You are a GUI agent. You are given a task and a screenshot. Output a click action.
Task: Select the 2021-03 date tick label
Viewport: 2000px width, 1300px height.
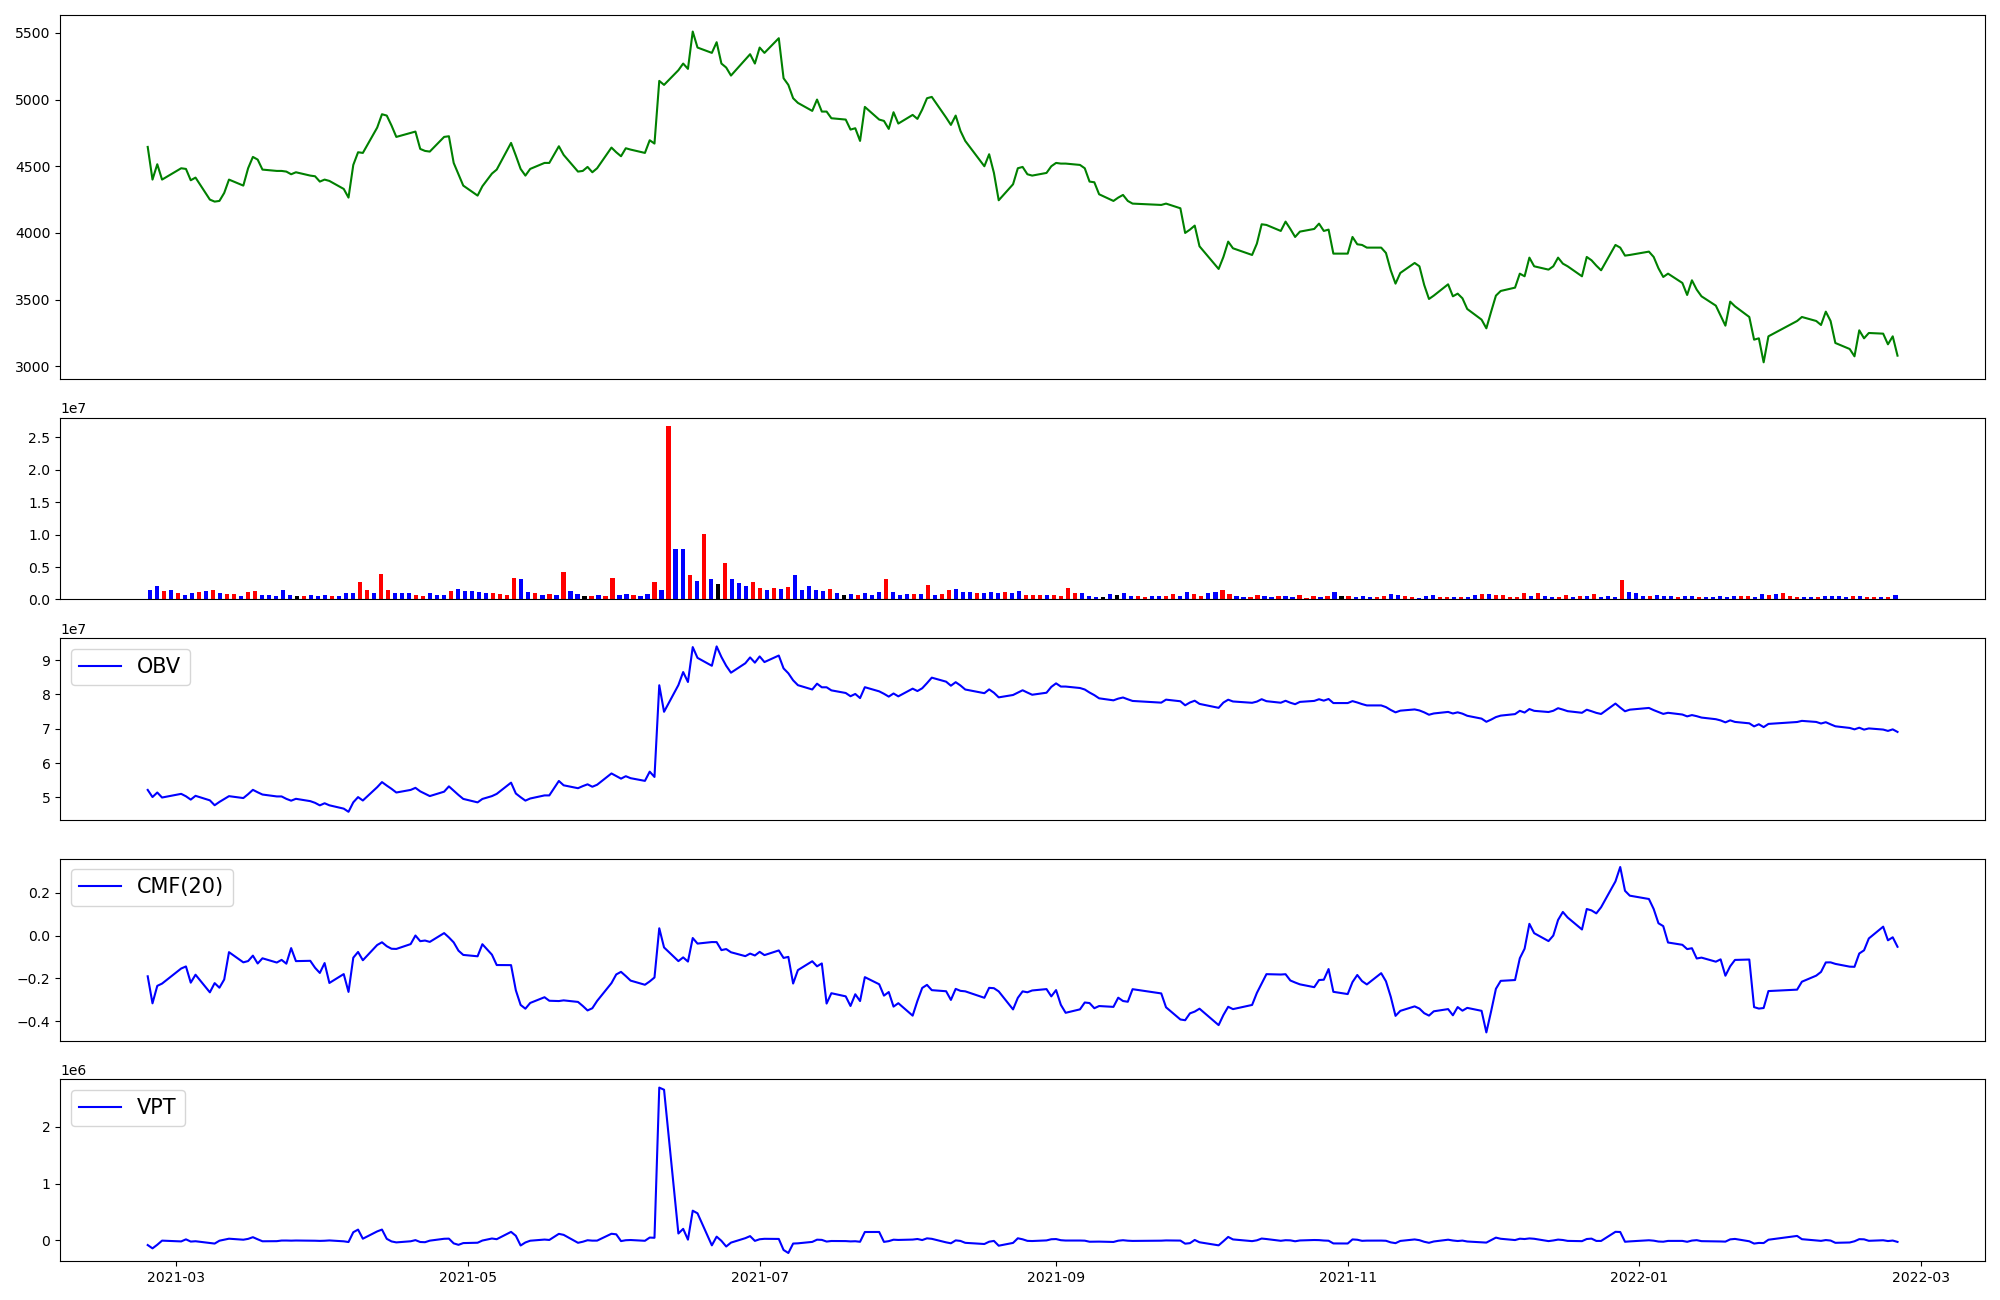pos(176,1277)
